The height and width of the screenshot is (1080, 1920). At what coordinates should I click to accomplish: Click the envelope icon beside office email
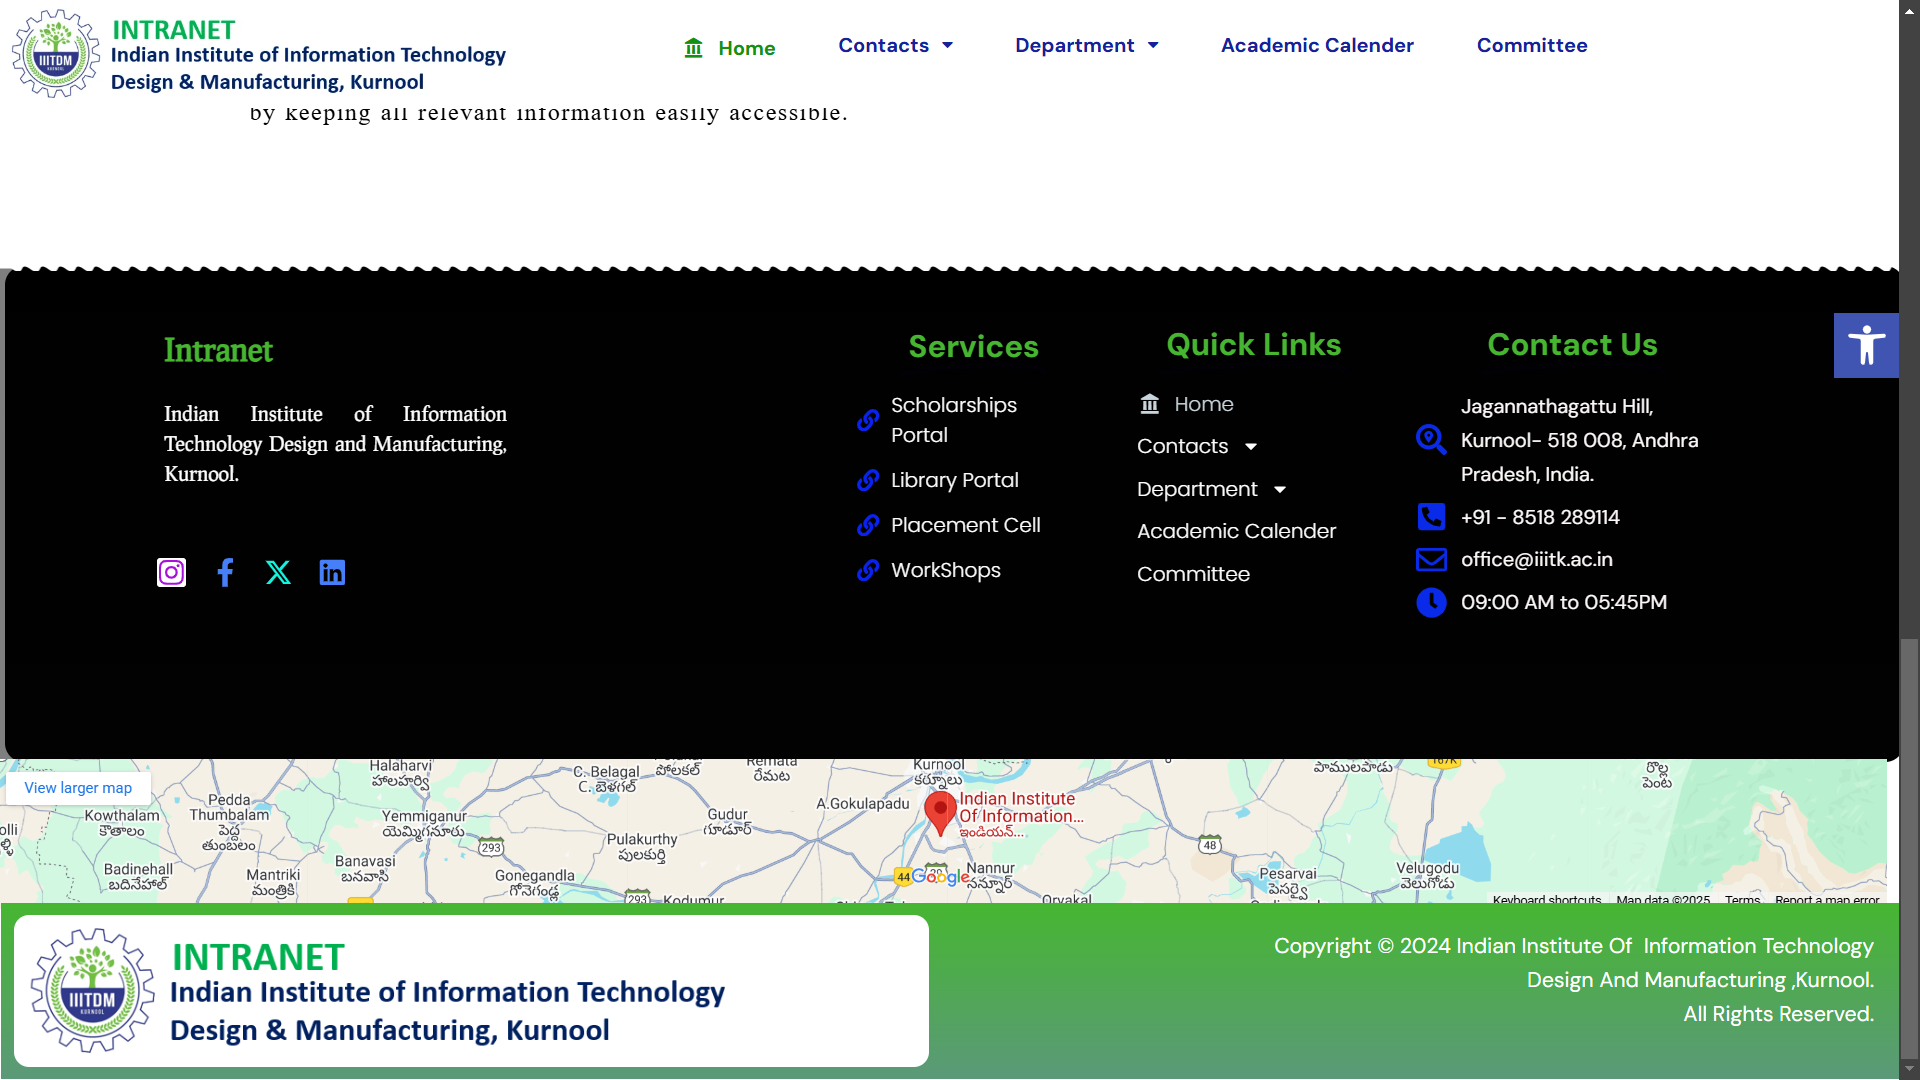(1431, 560)
